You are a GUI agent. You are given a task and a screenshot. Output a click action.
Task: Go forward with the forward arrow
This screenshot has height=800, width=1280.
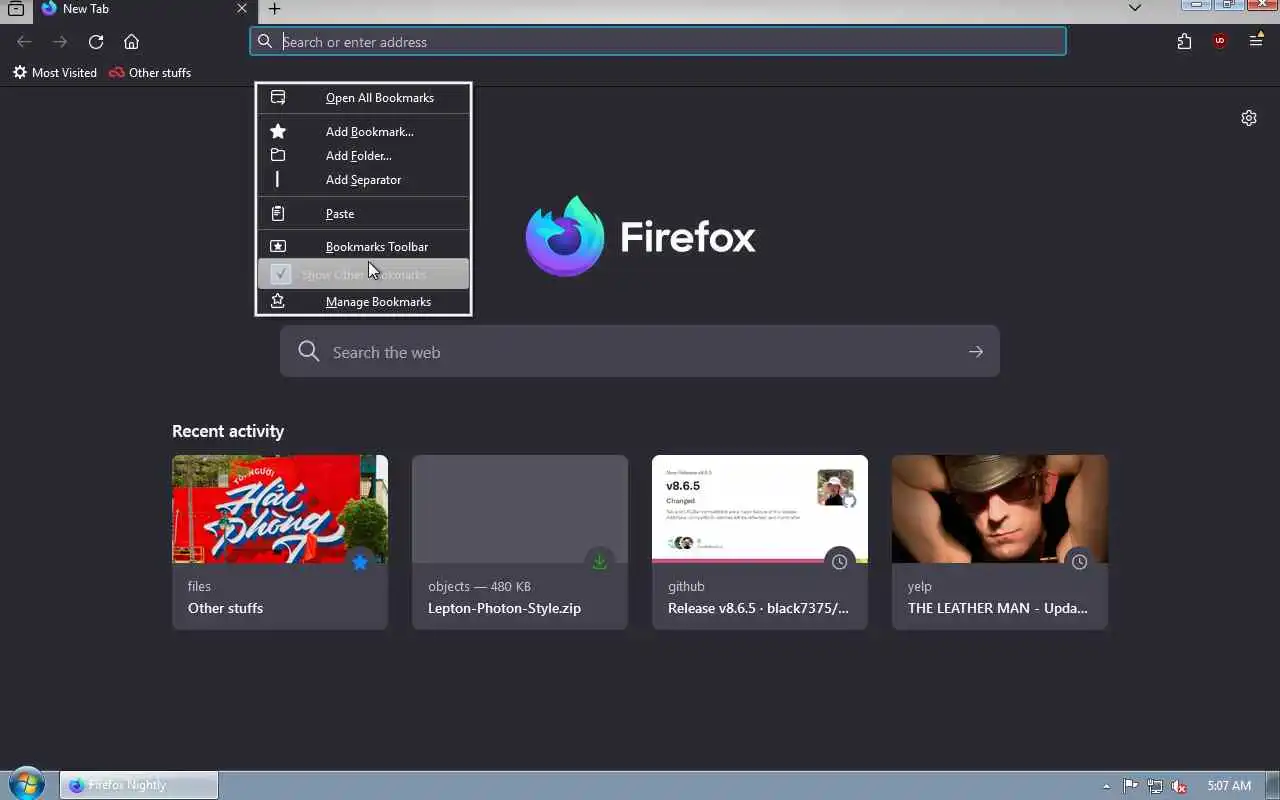60,42
